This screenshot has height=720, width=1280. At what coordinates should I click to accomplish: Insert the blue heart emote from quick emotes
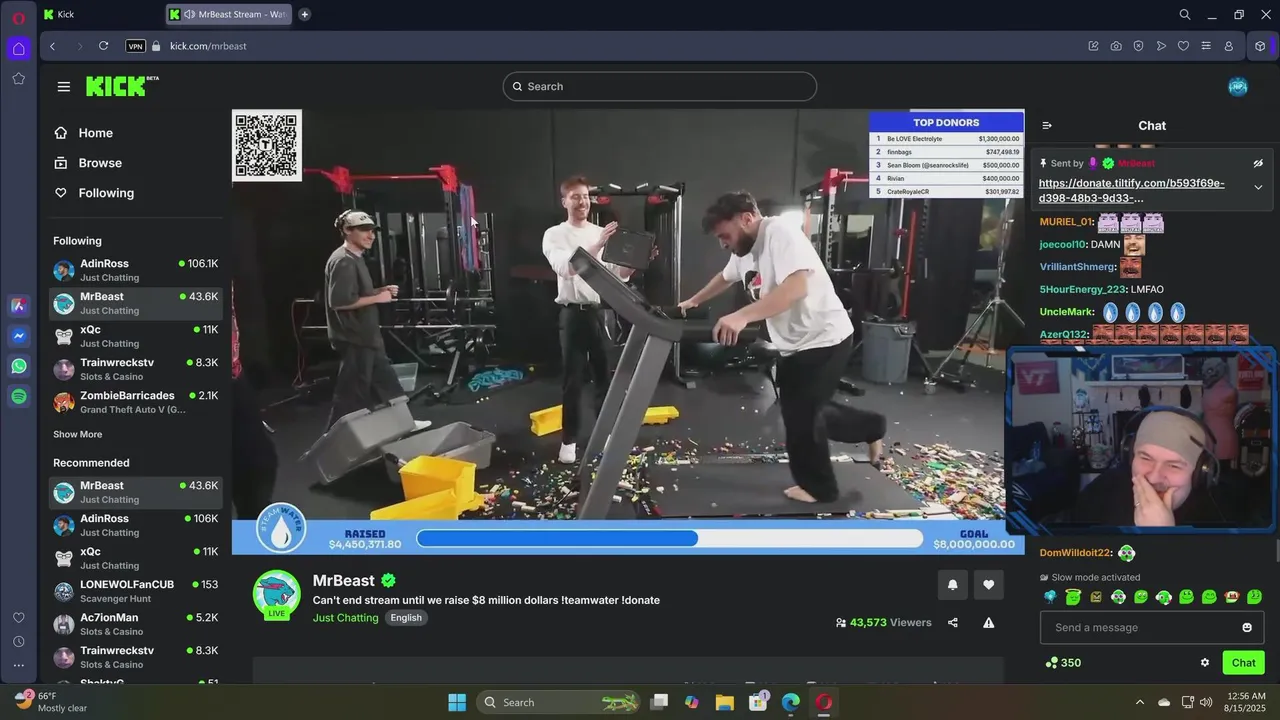point(1050,597)
